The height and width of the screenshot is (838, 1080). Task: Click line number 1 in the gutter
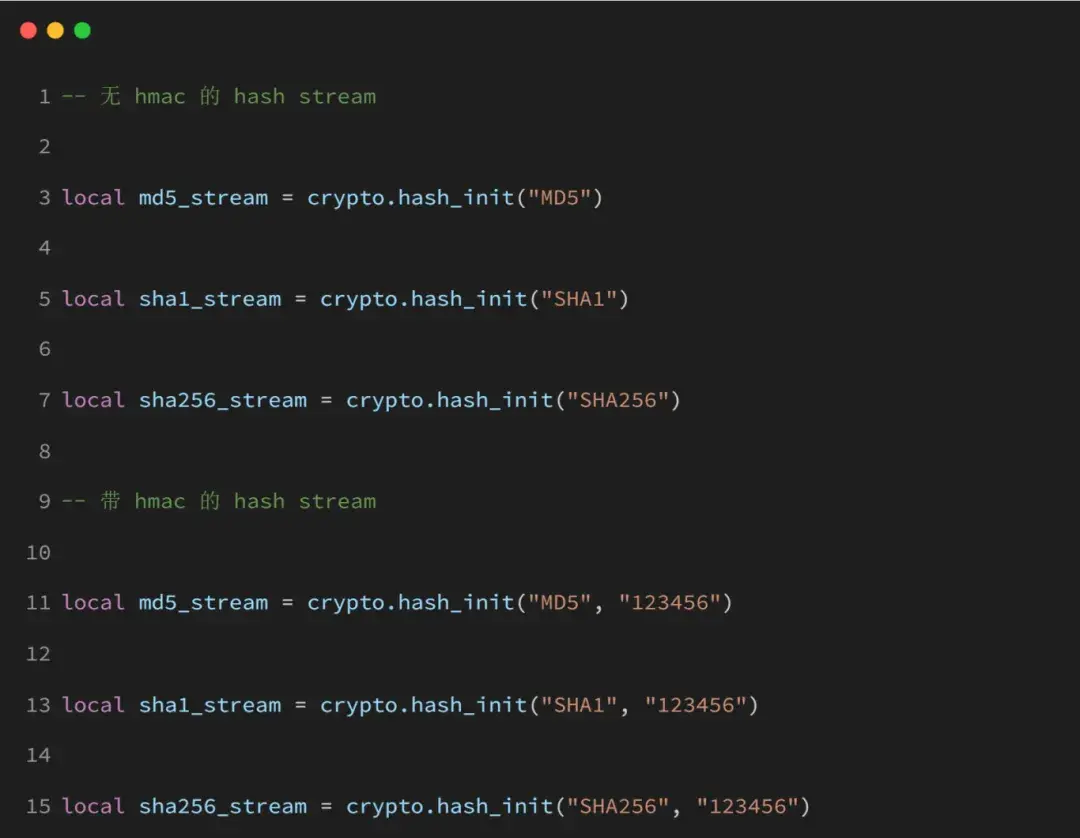coord(45,96)
